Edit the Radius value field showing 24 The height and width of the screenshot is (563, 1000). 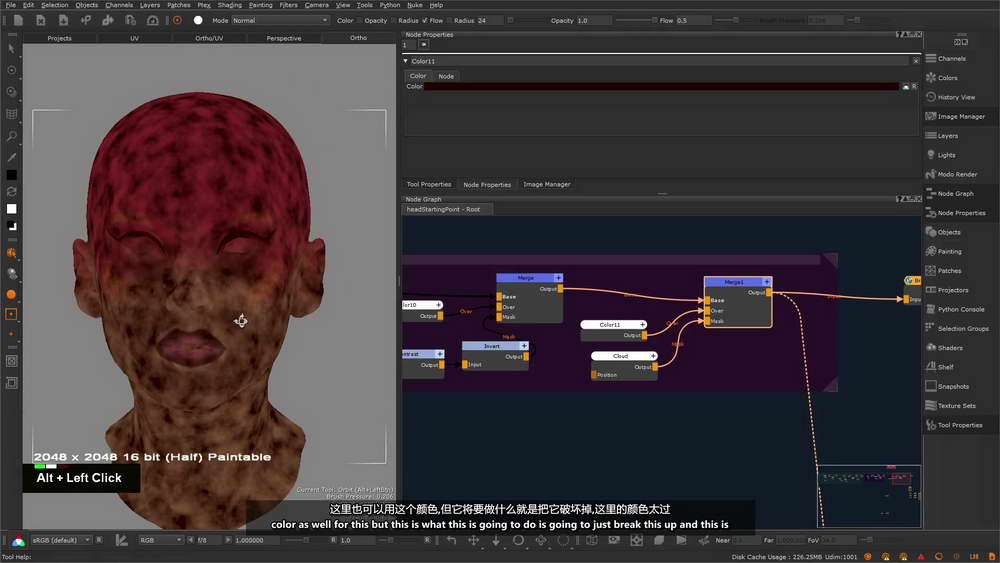tap(490, 20)
